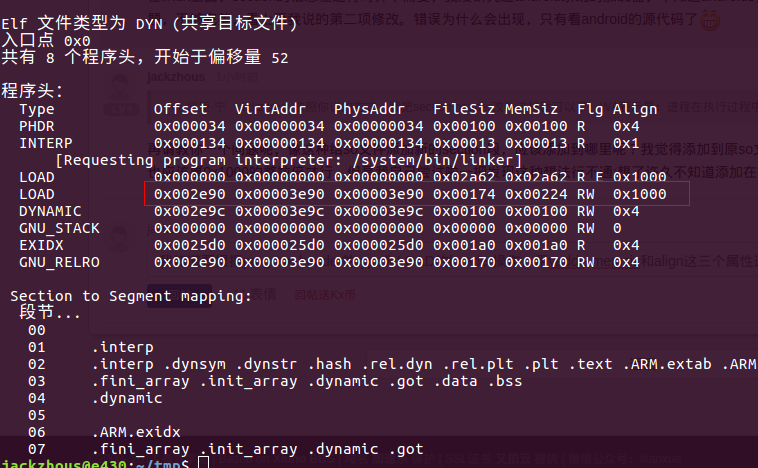Click the terminal cursor after the prompt
The width and height of the screenshot is (758, 468).
point(203,462)
